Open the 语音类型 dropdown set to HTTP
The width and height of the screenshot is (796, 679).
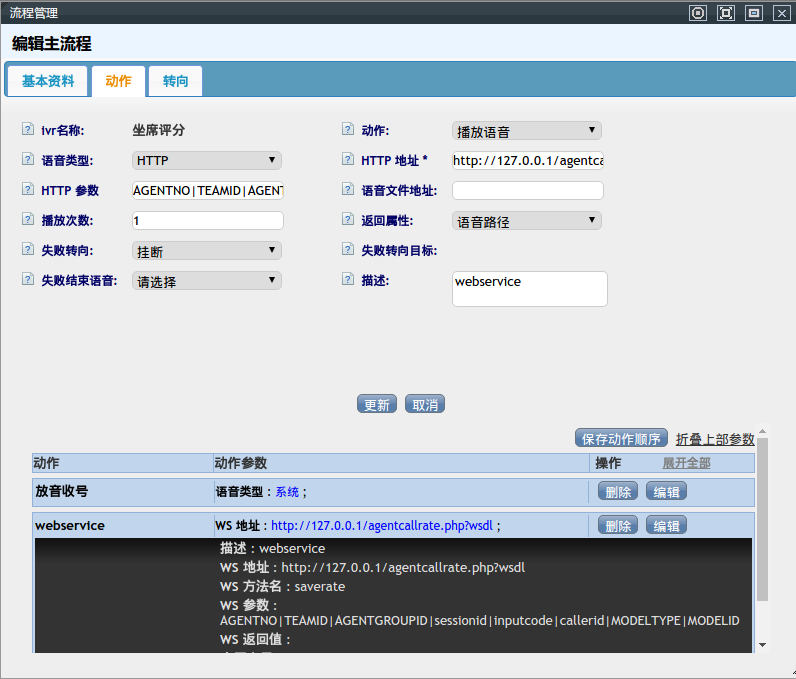pyautogui.click(x=207, y=161)
